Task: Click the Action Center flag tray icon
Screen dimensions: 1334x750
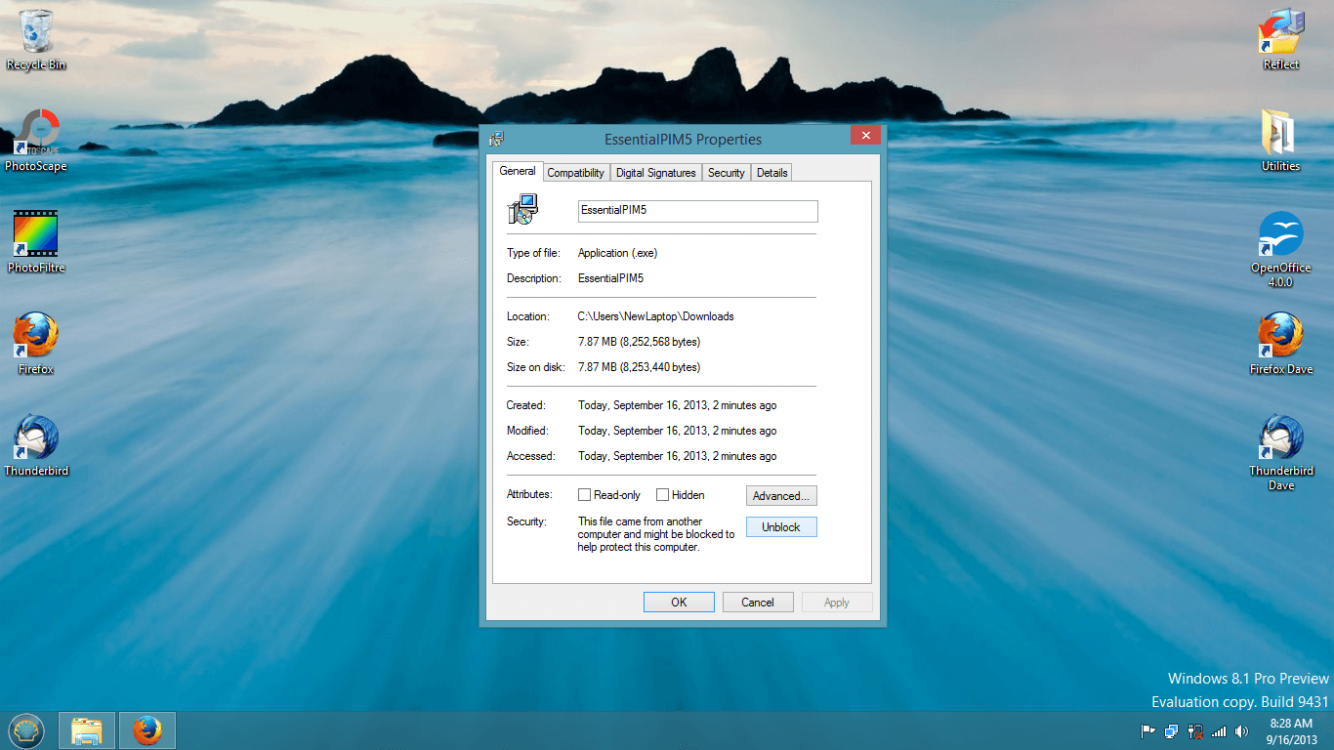Action: 1148,731
